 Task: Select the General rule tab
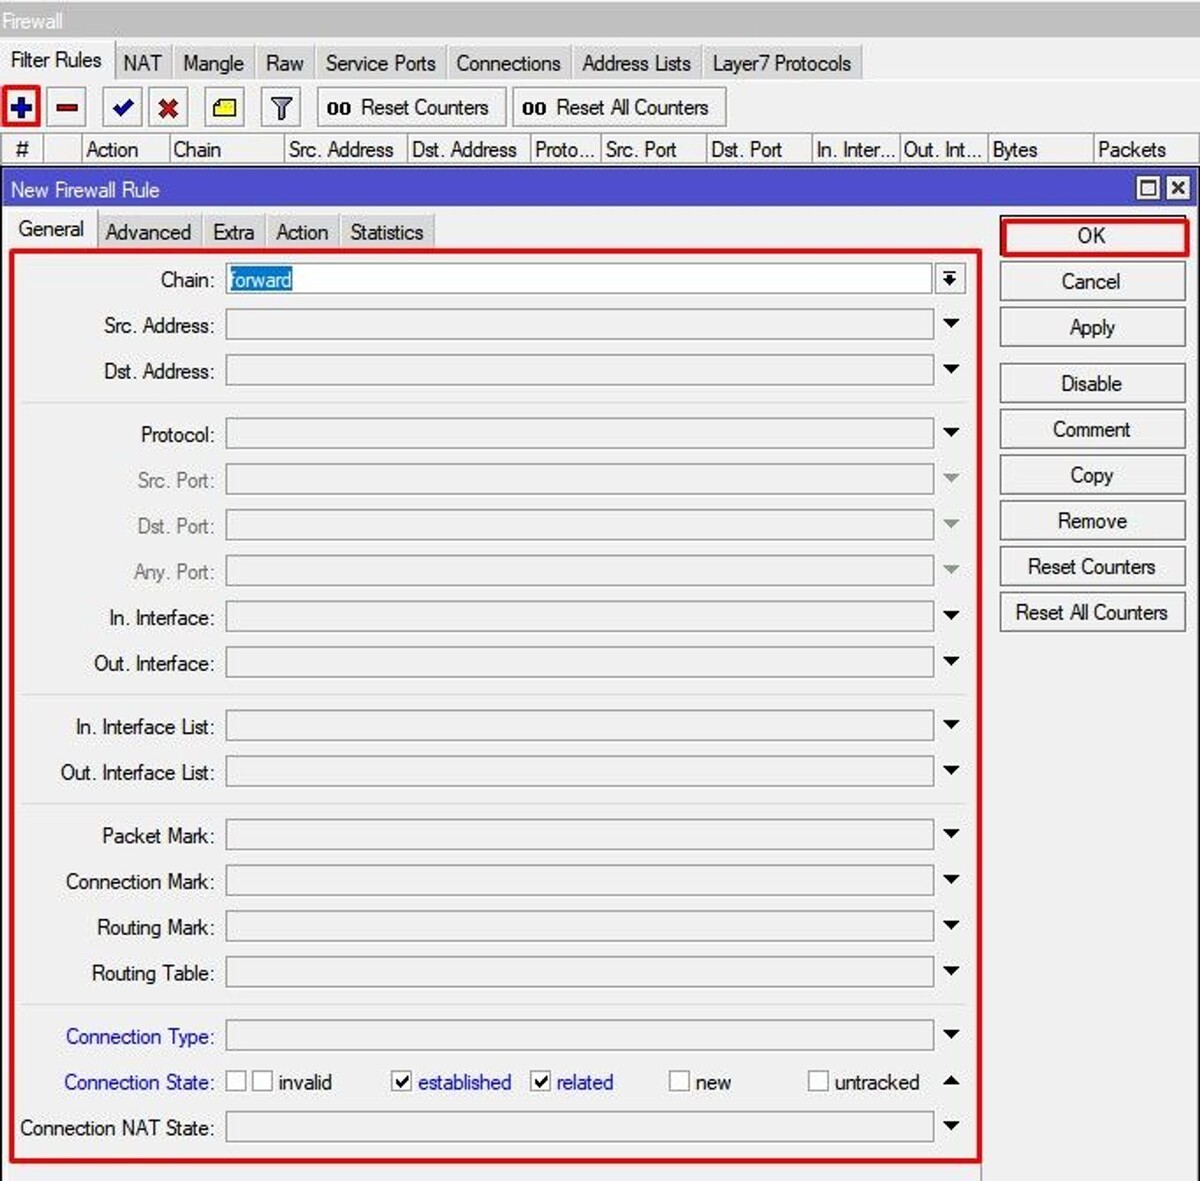[51, 229]
